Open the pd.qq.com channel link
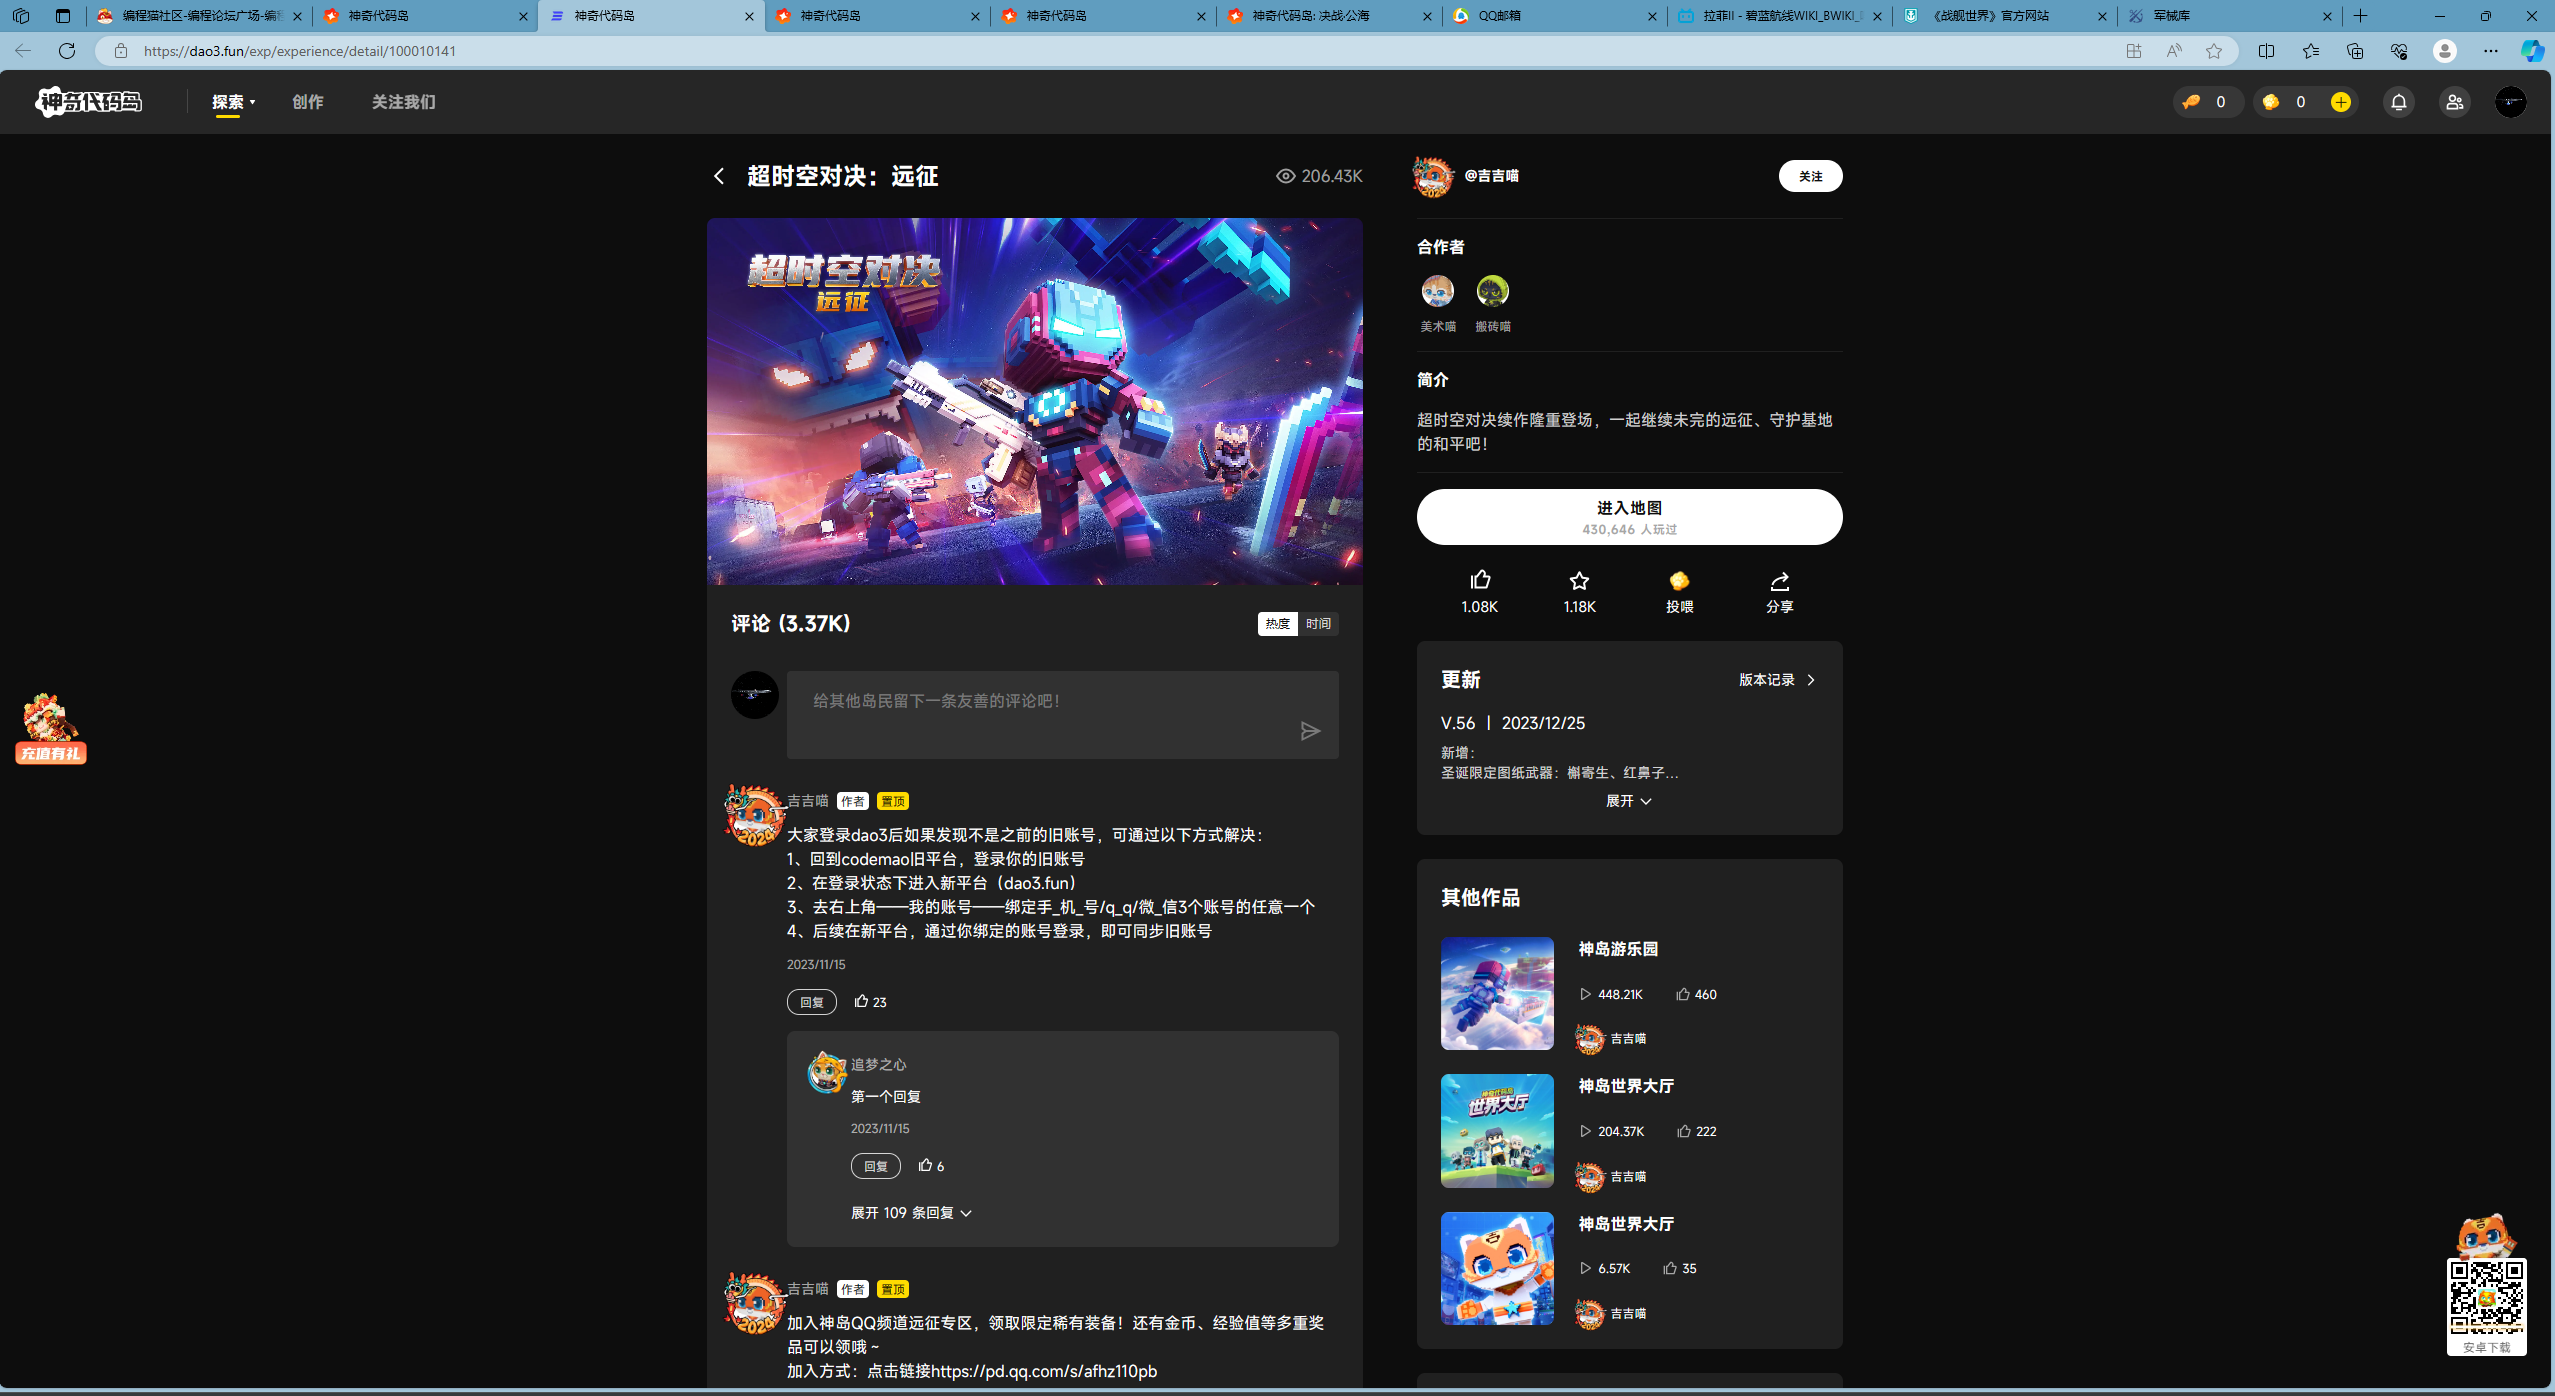2555x1396 pixels. pyautogui.click(x=1044, y=1371)
